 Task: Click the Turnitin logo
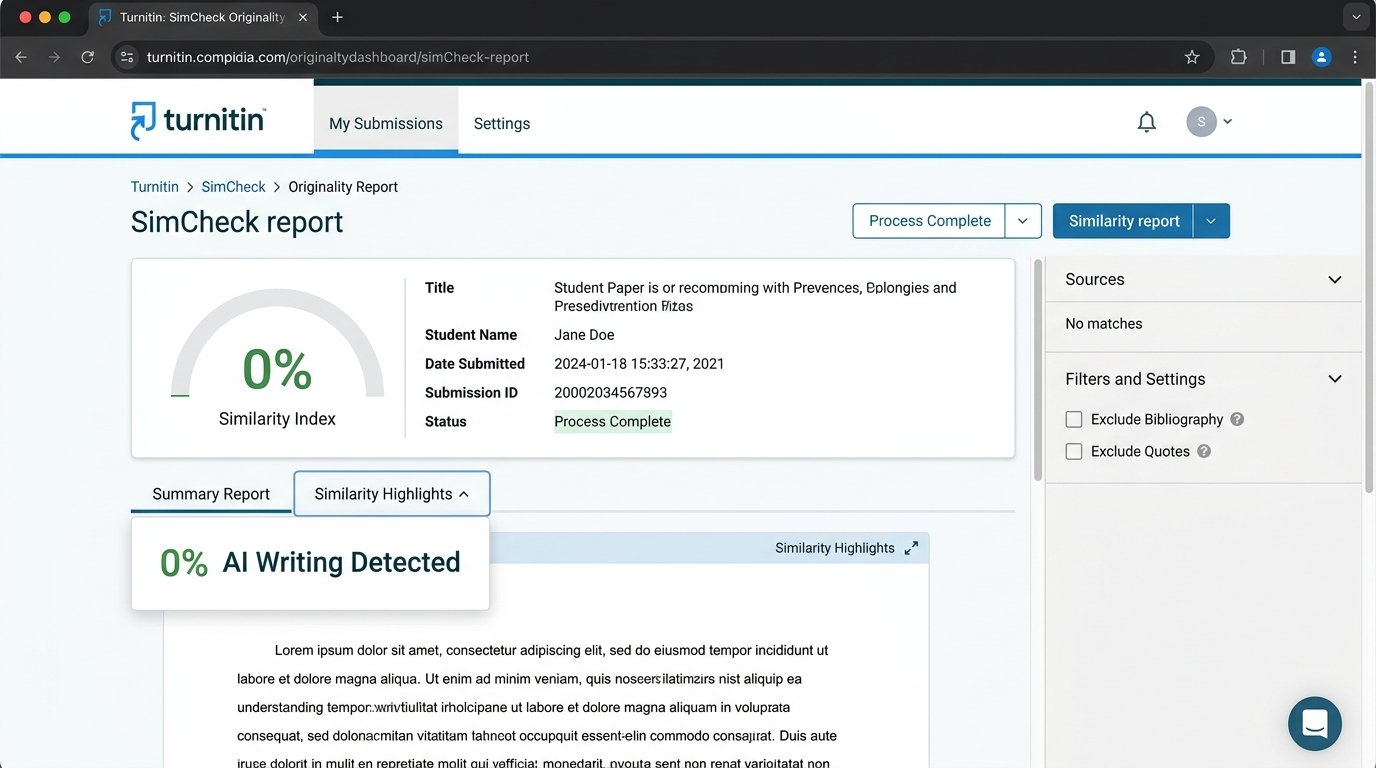click(x=198, y=121)
